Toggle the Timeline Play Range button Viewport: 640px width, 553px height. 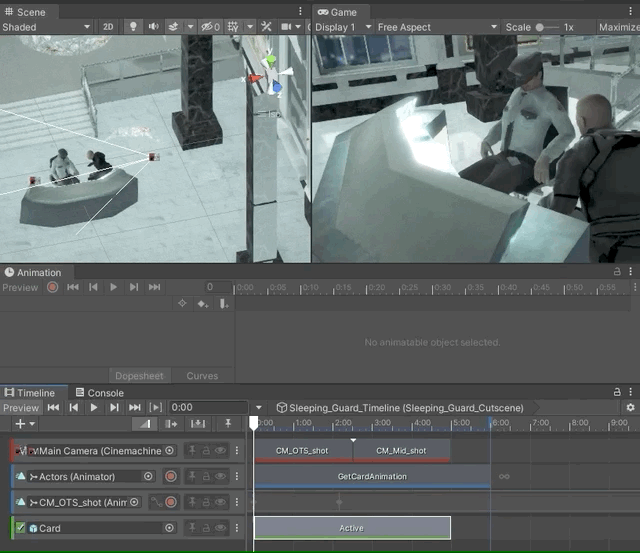tap(155, 407)
